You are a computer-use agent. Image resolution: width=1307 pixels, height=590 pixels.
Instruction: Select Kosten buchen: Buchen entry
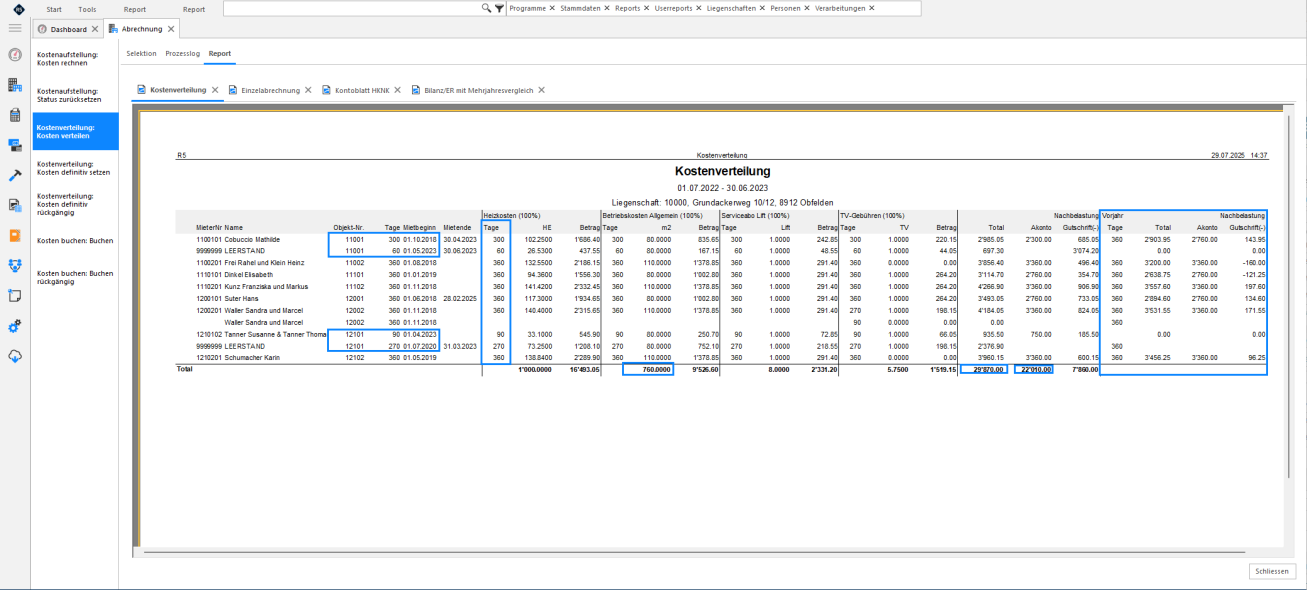[74, 241]
